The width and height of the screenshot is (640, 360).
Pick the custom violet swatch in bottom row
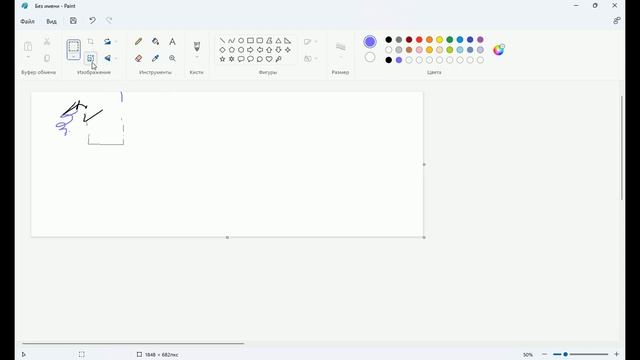tap(399, 60)
